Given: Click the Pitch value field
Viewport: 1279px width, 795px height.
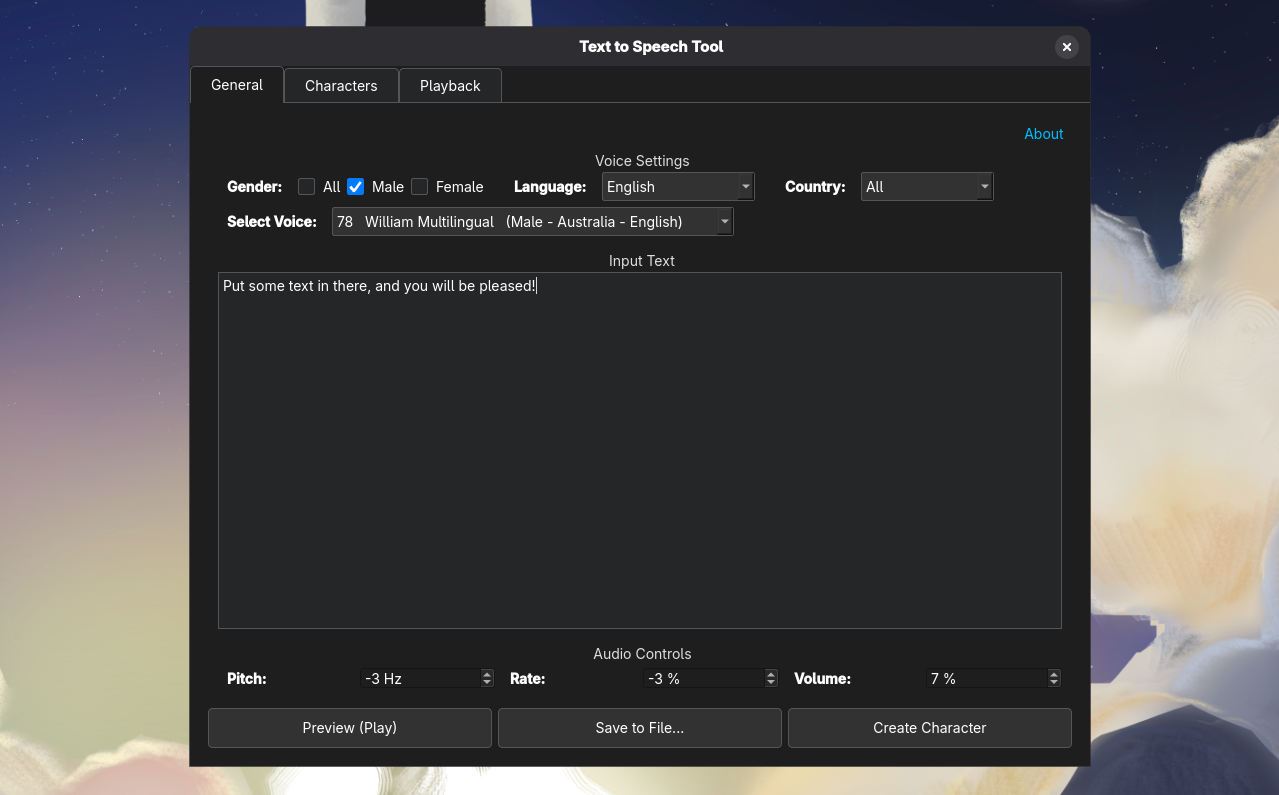Looking at the screenshot, I should click(420, 678).
